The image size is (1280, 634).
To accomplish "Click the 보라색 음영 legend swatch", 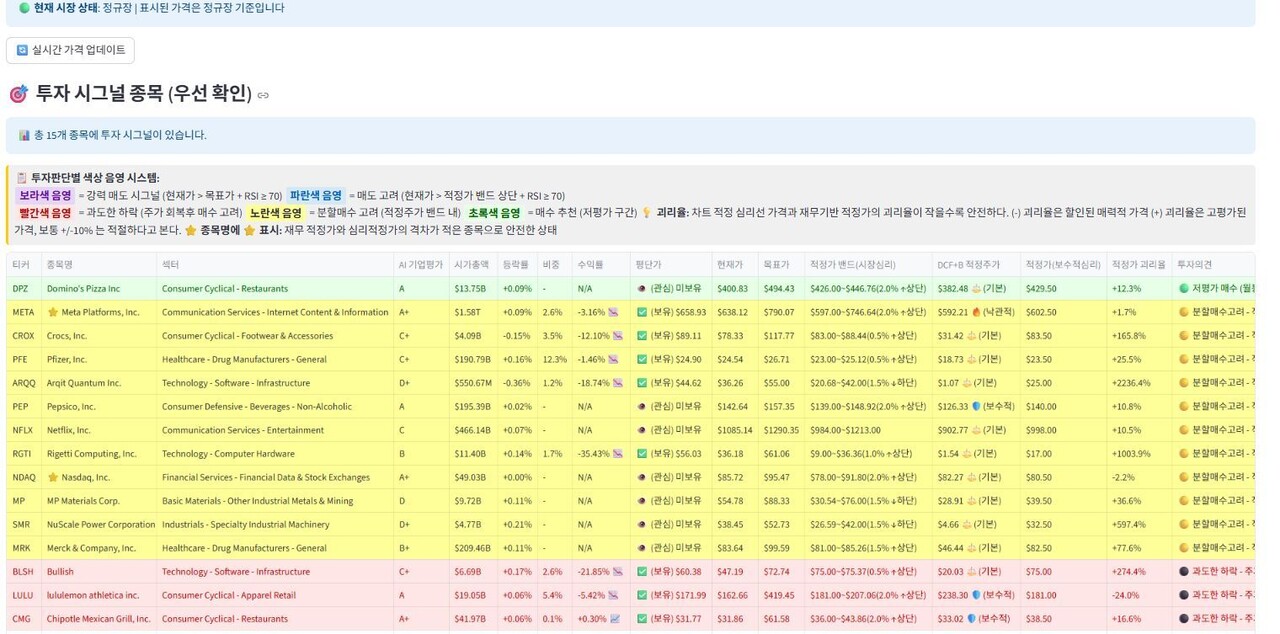I will pyautogui.click(x=45, y=196).
